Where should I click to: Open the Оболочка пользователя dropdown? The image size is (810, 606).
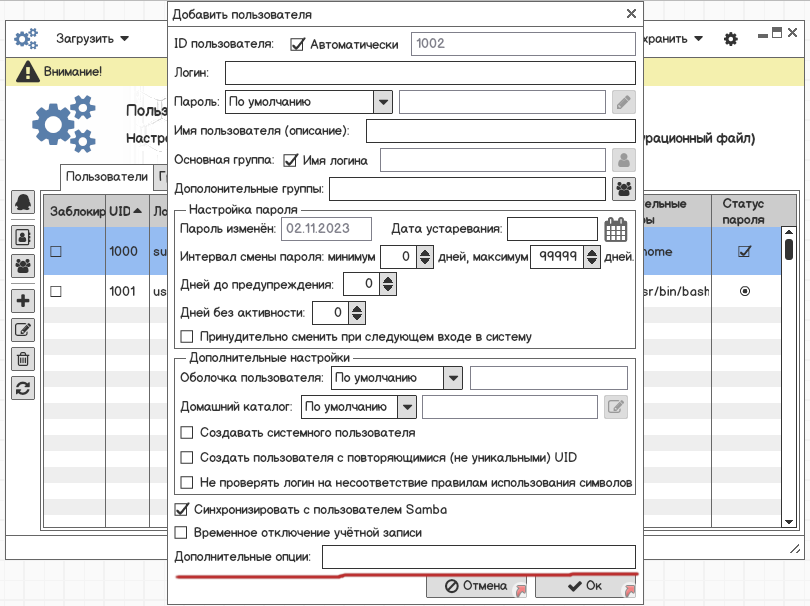coord(453,378)
